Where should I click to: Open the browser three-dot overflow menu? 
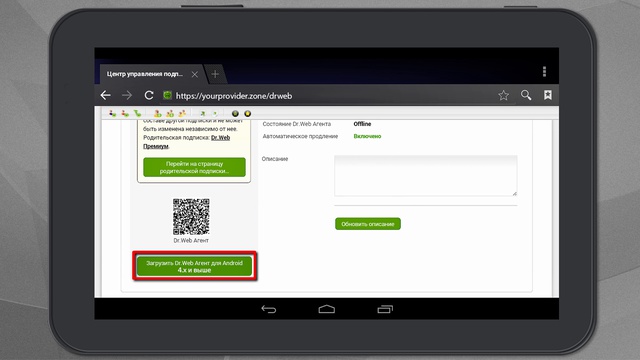[544, 71]
